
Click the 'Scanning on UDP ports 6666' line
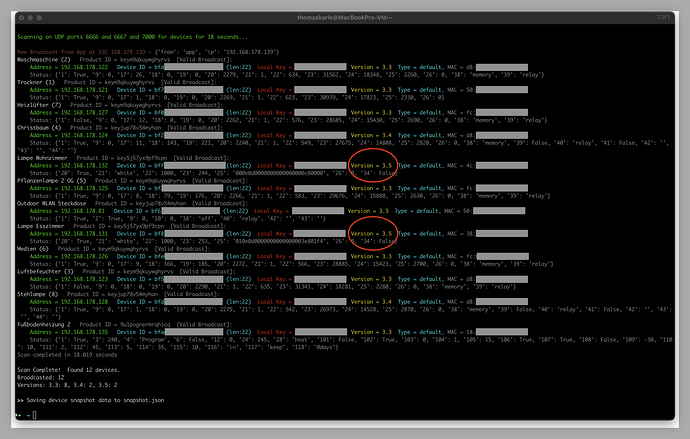click(x=132, y=37)
